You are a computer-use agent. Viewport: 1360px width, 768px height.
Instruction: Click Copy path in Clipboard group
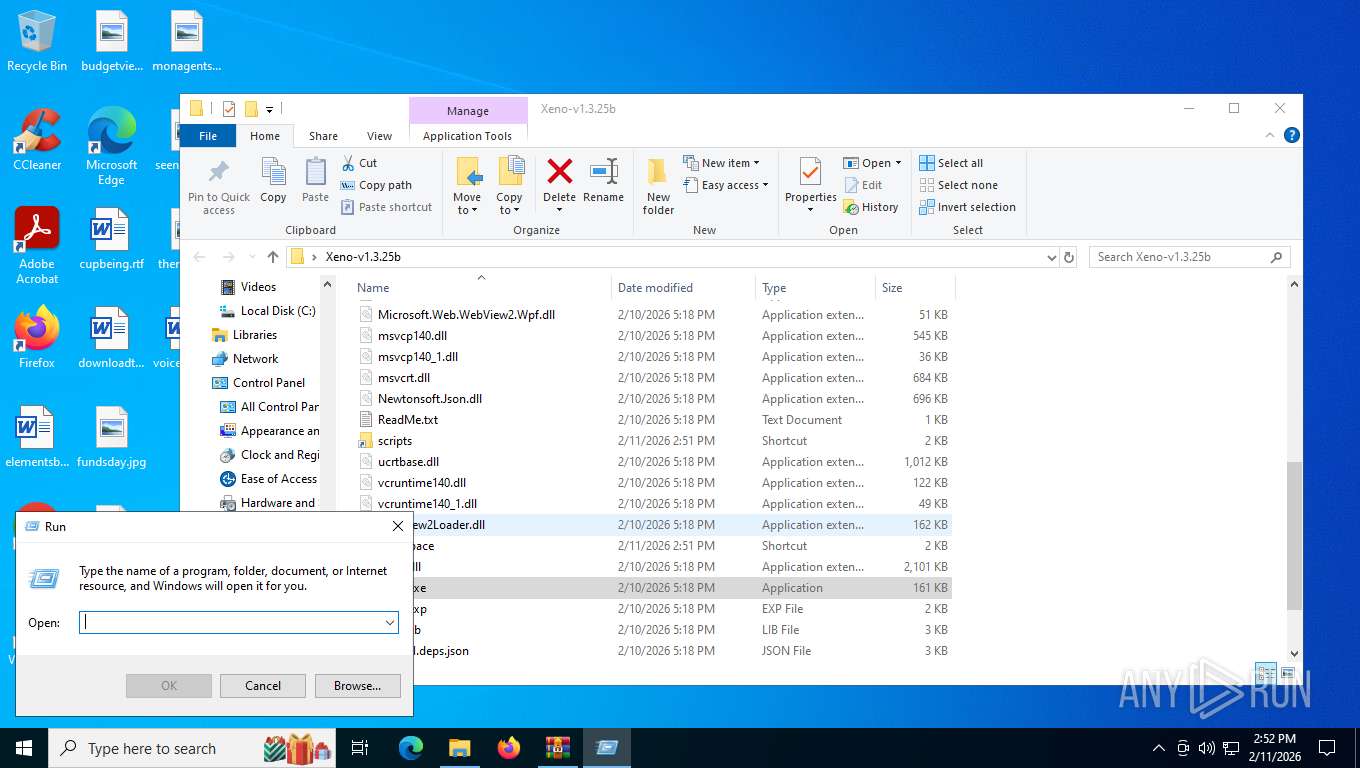[x=376, y=185]
